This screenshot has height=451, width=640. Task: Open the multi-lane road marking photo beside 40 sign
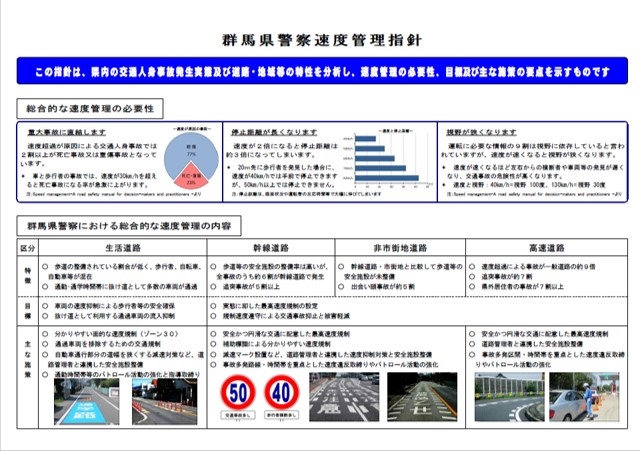click(x=344, y=397)
